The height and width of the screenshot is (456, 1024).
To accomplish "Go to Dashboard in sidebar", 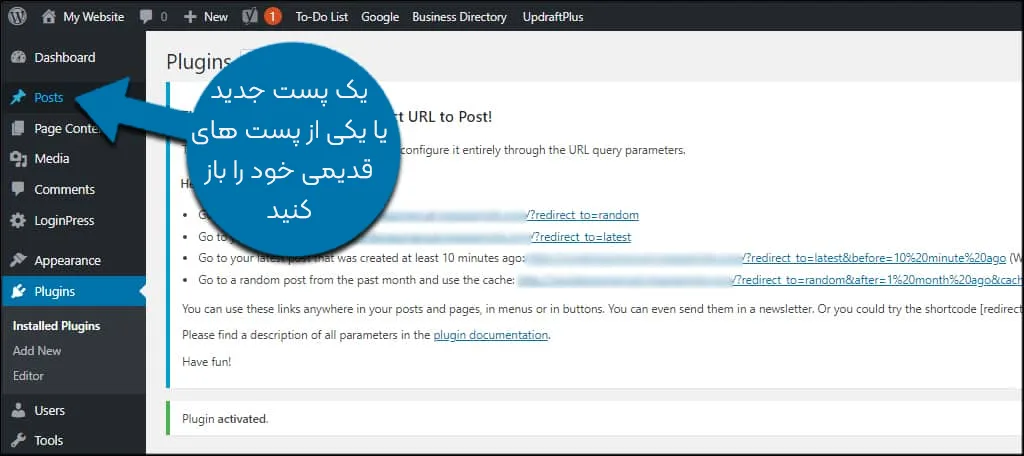I will point(65,57).
